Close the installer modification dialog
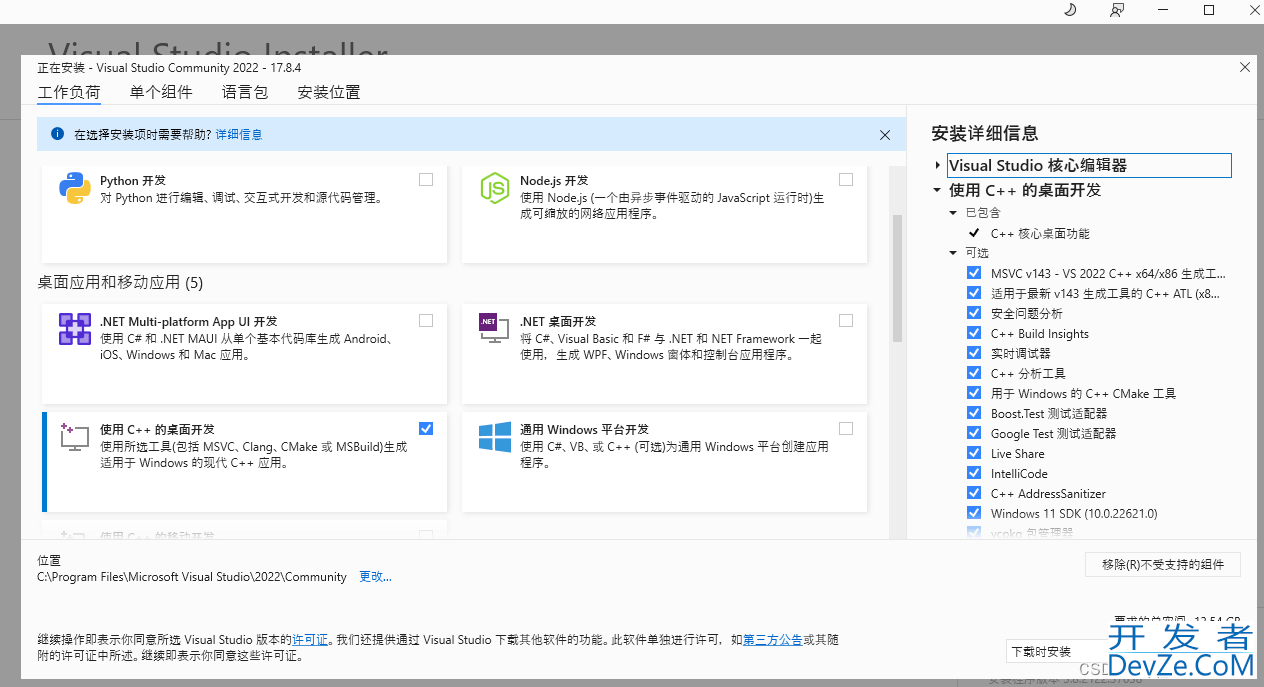Viewport: 1264px width, 687px height. (x=1245, y=67)
